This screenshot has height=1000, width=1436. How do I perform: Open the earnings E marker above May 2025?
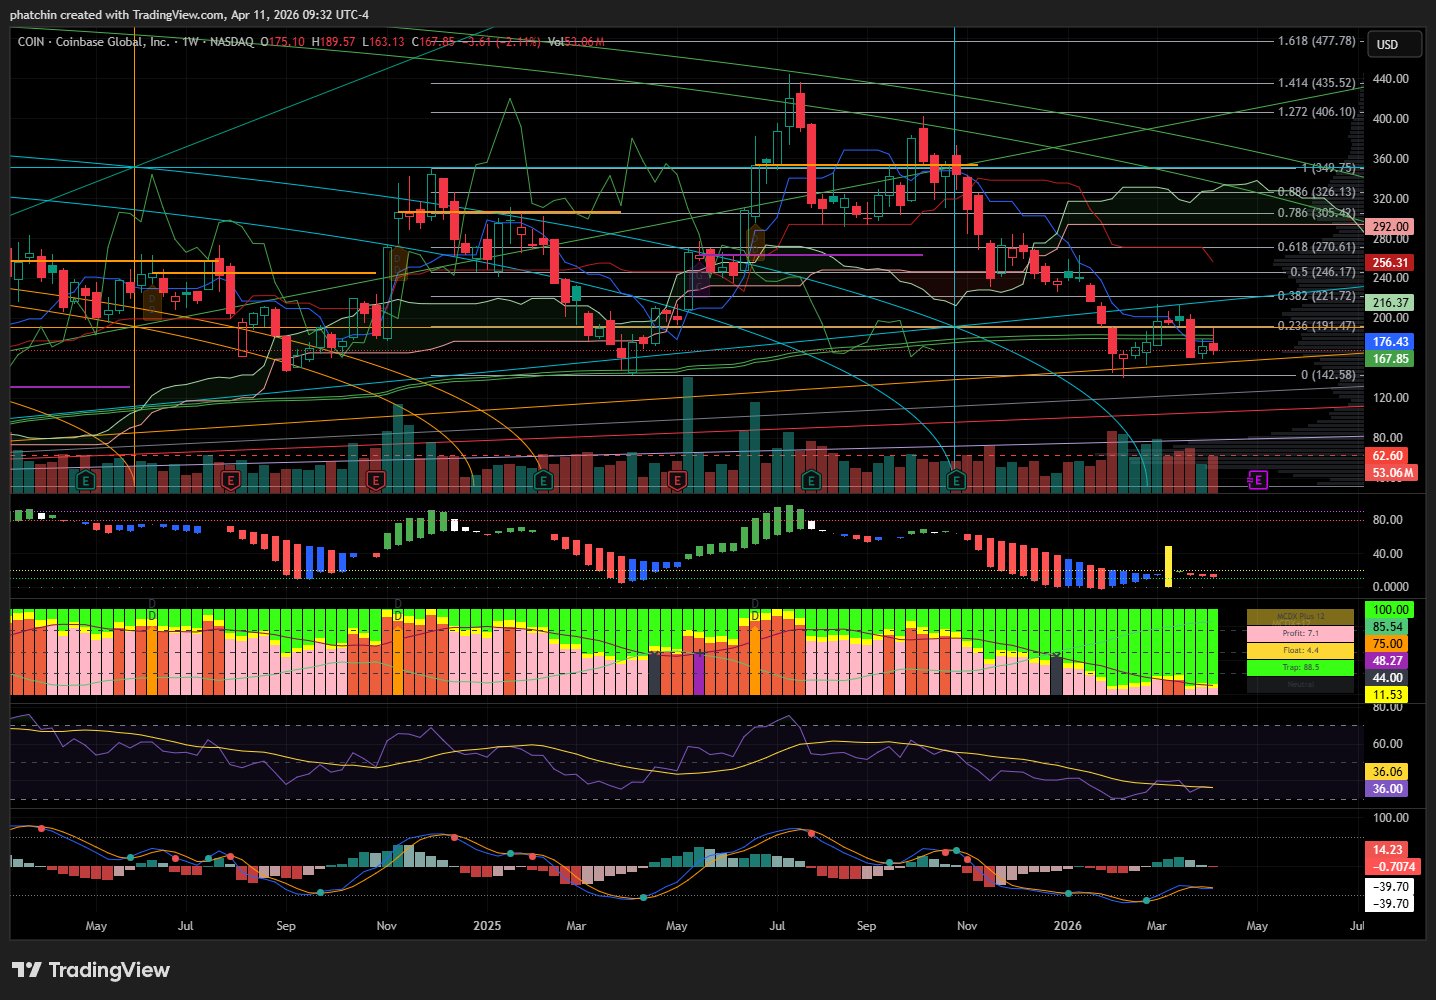coord(677,481)
